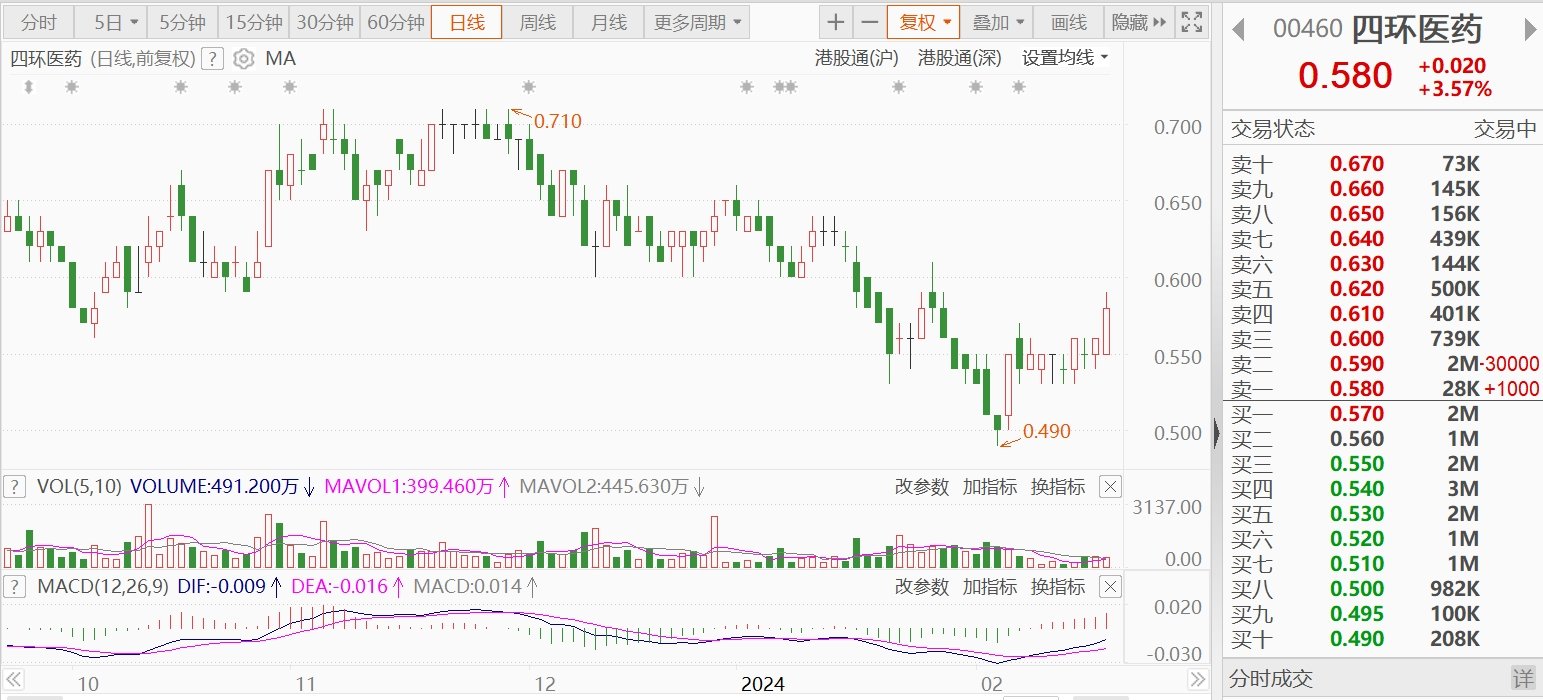Toggle 港股通(沪) marker display
This screenshot has height=700, width=1543.
[857, 58]
